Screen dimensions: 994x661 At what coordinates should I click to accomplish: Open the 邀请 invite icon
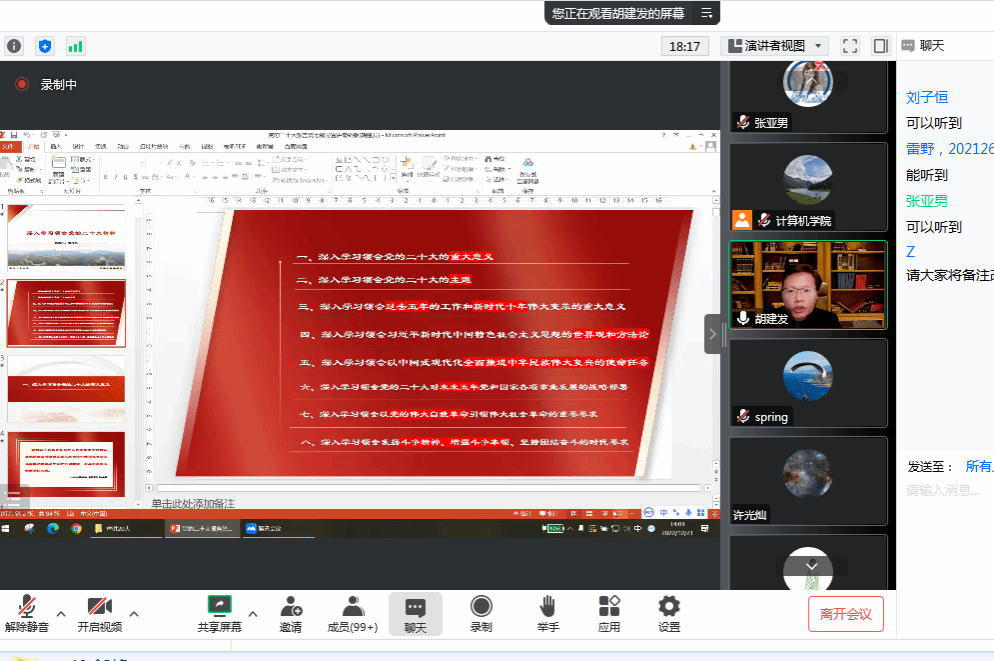click(x=290, y=613)
